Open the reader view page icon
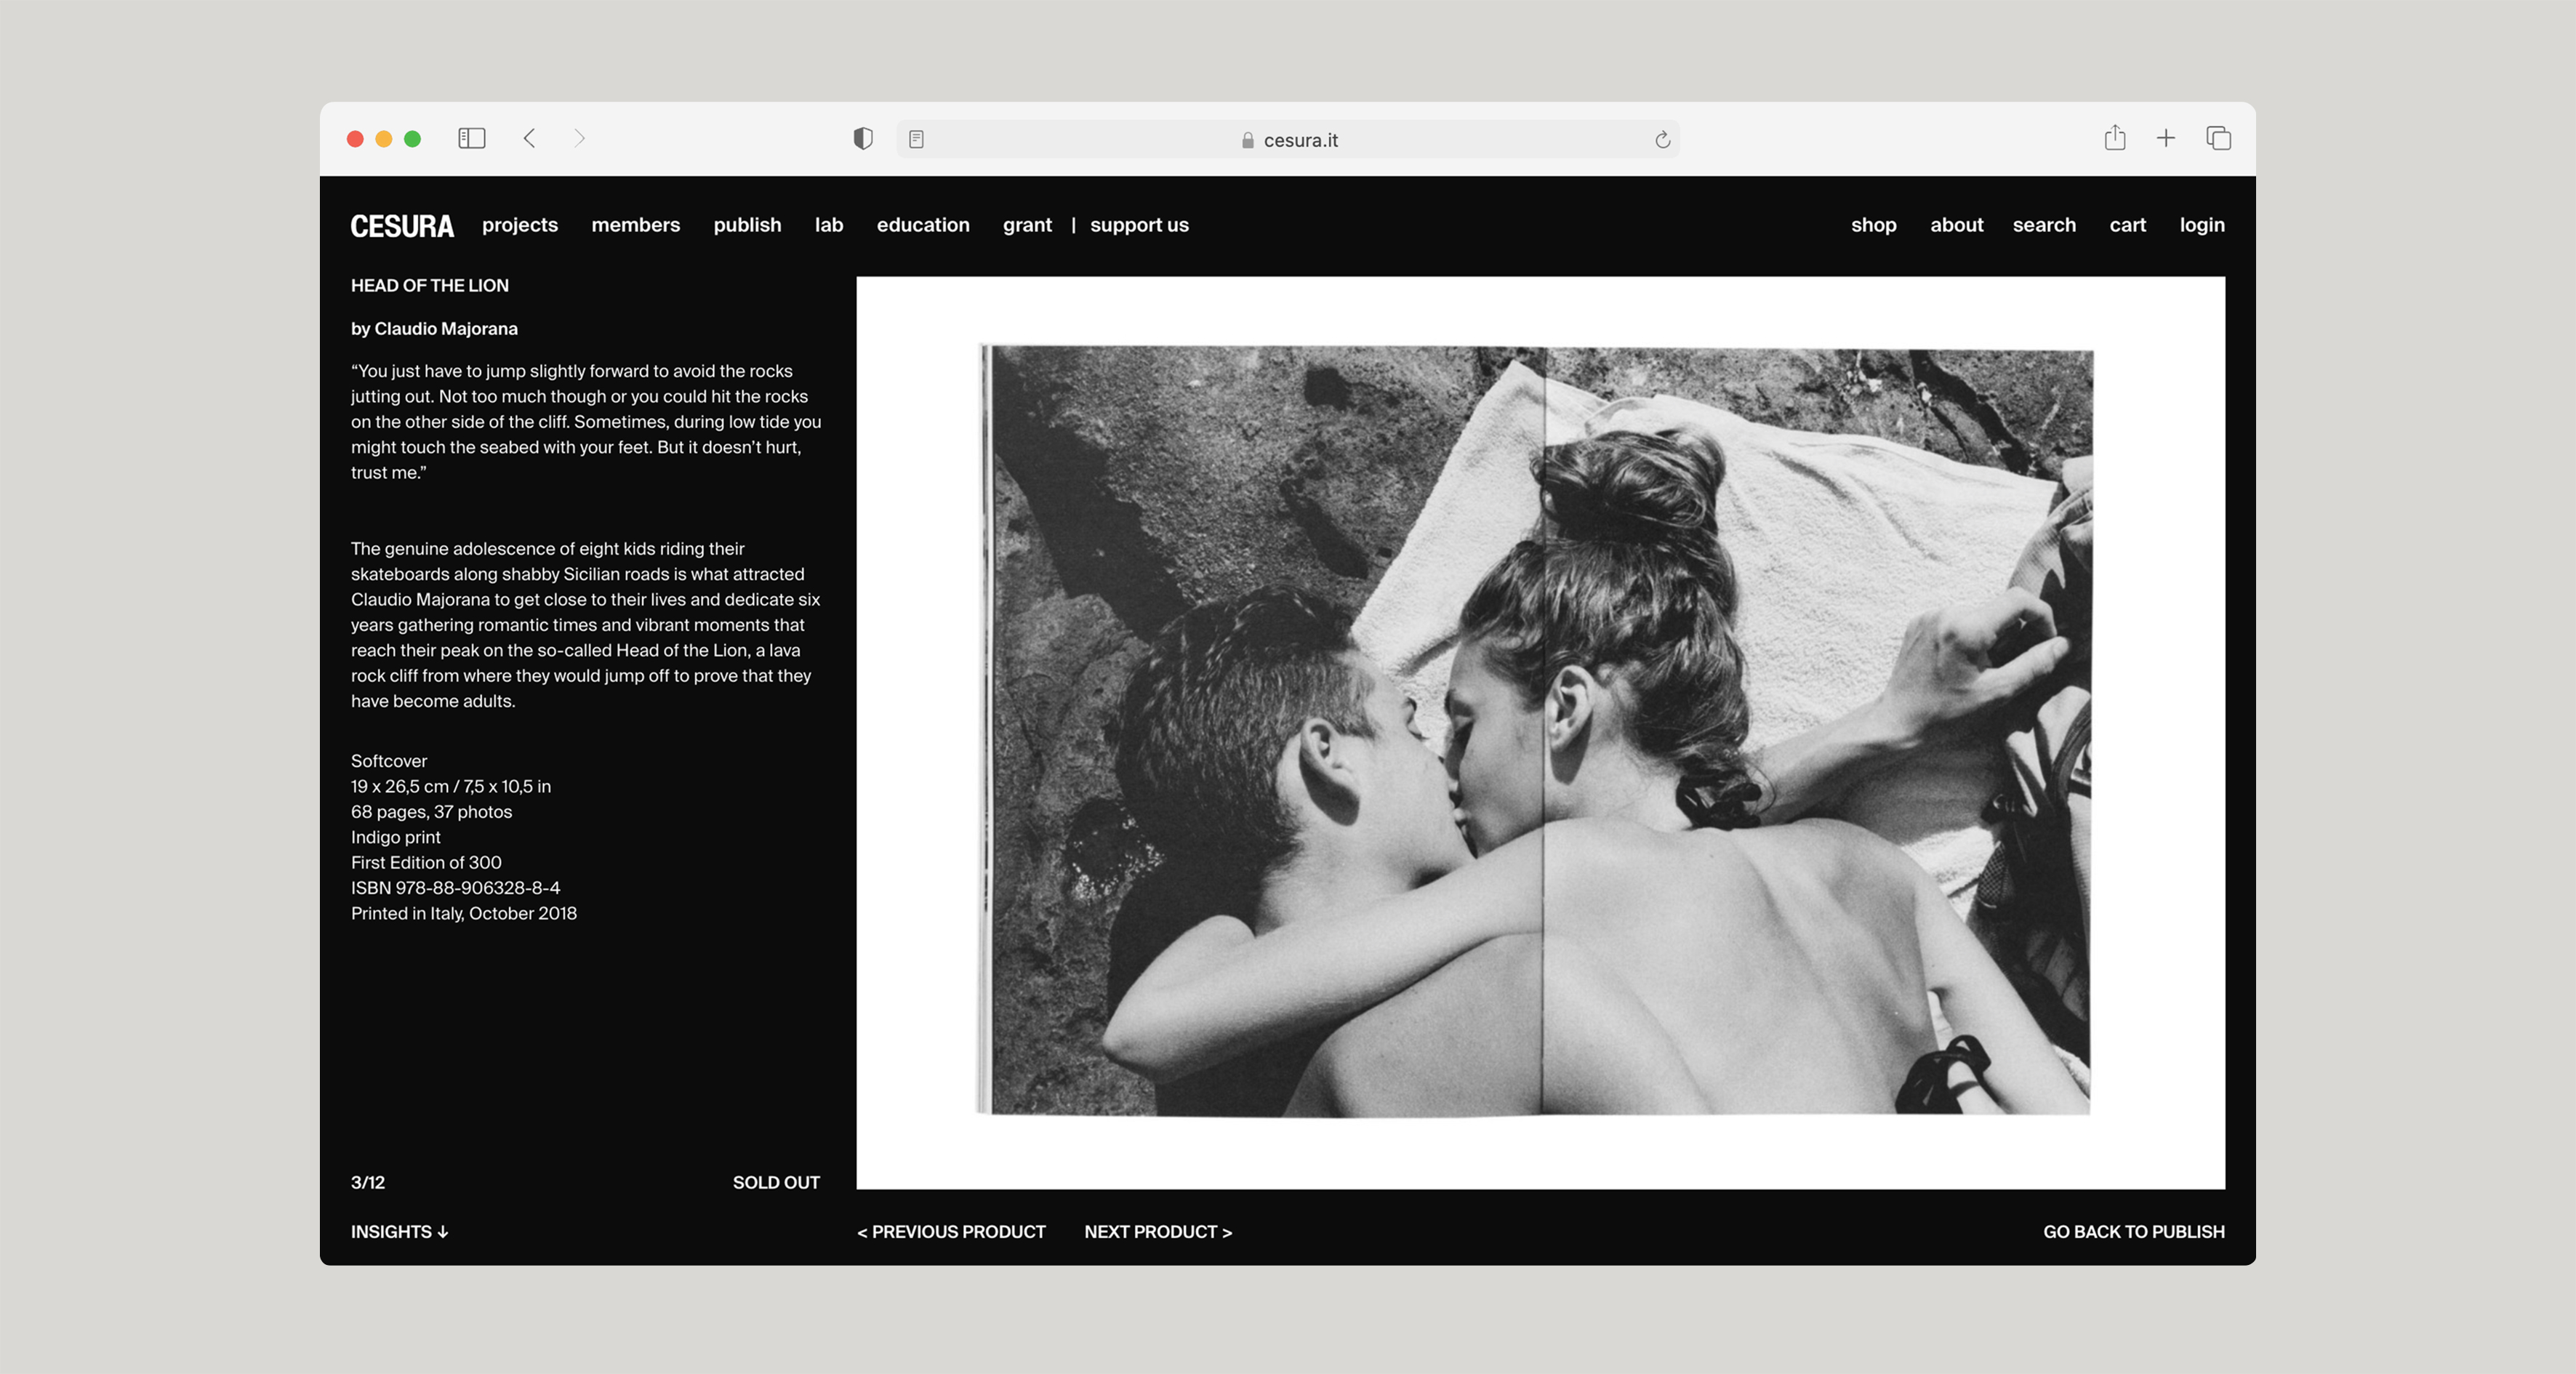Screen dimensions: 2576x1374 point(916,139)
